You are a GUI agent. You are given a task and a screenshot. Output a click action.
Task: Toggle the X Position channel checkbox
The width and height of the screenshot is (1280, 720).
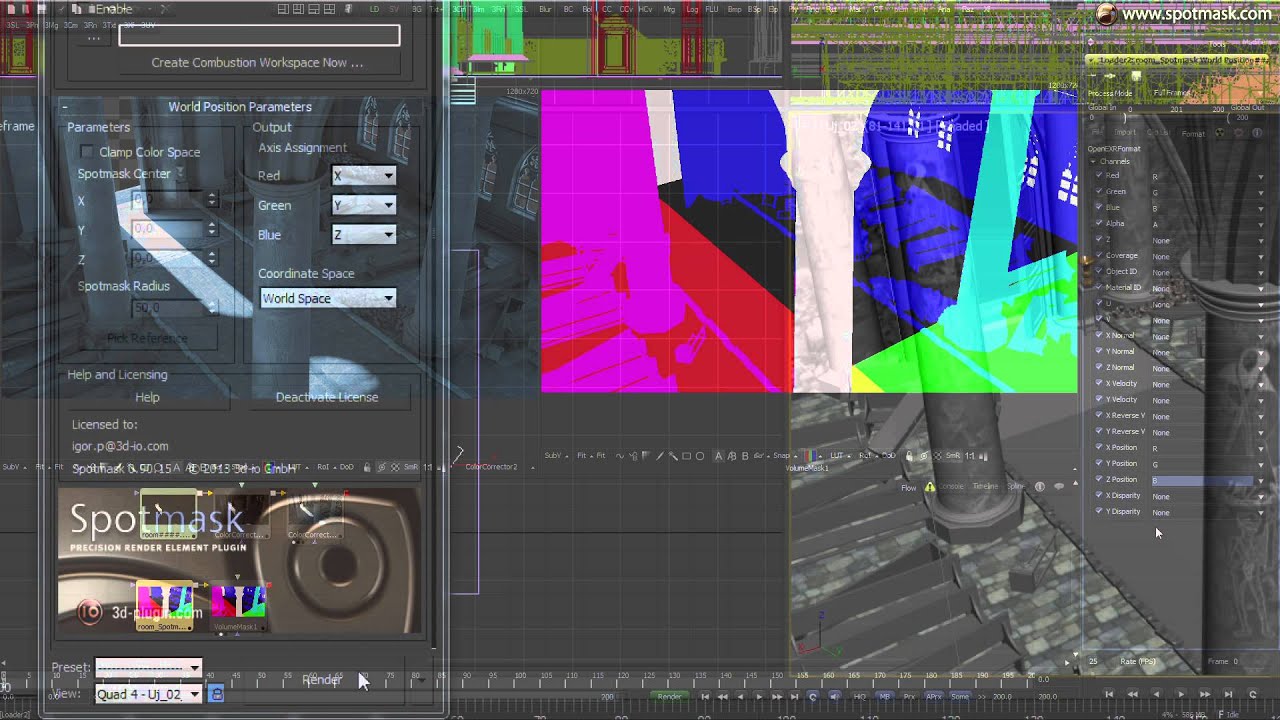(1099, 448)
